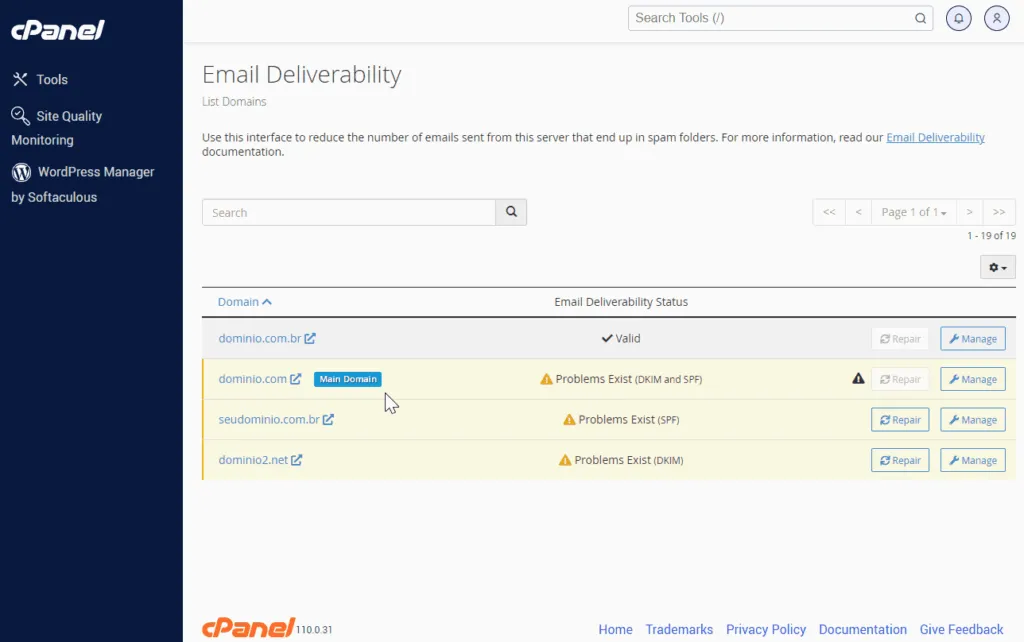Screen dimensions: 1024x642
Task: Open Tools in the sidebar
Action: (51, 80)
